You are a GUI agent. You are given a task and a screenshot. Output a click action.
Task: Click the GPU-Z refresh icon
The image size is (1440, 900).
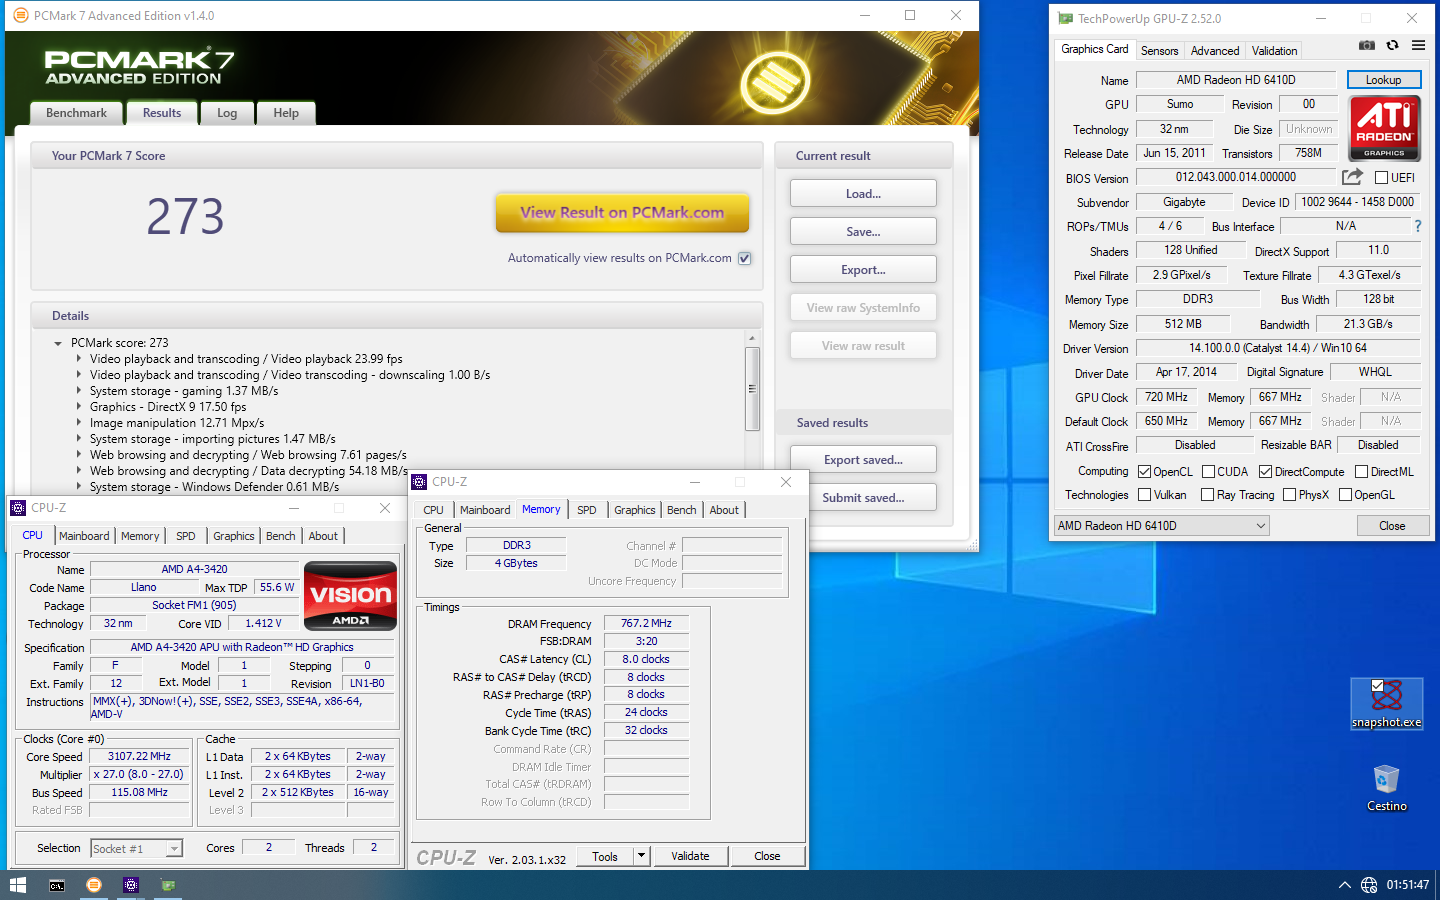pos(1392,45)
